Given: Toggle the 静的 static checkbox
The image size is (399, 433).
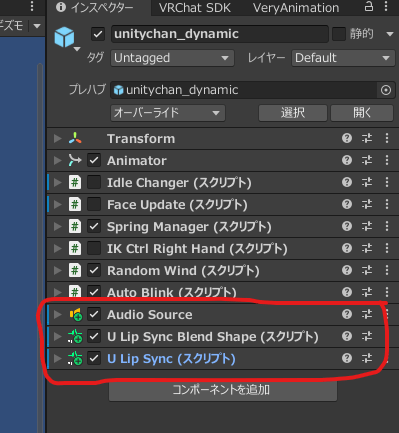Looking at the screenshot, I should click(339, 34).
